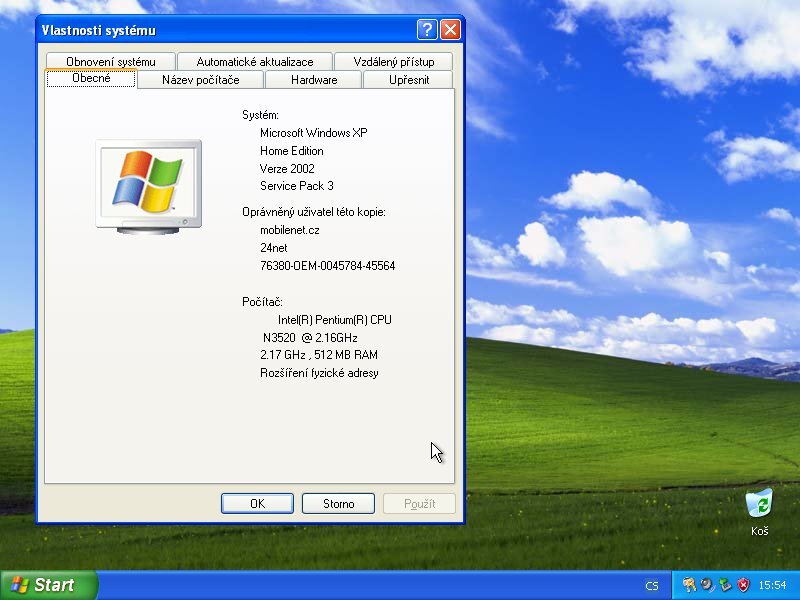Click the help question mark in the title bar
The image size is (800, 600).
(x=428, y=30)
